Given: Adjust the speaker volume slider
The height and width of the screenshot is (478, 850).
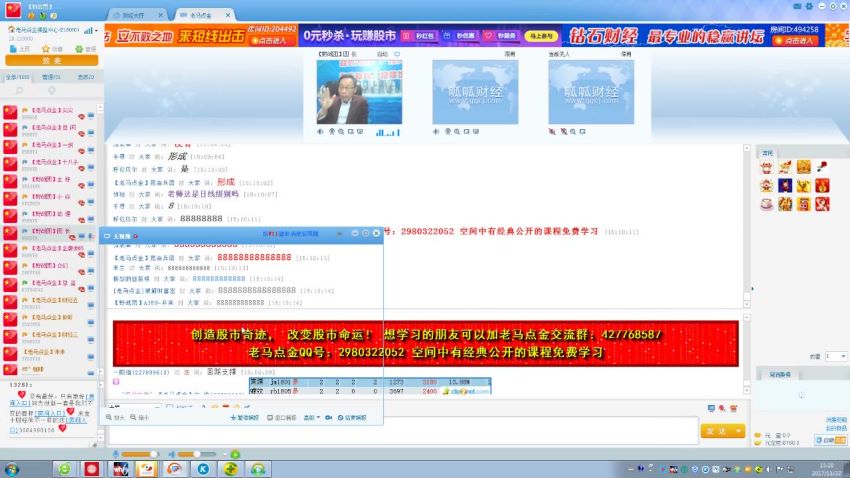Looking at the screenshot, I should tap(197, 454).
